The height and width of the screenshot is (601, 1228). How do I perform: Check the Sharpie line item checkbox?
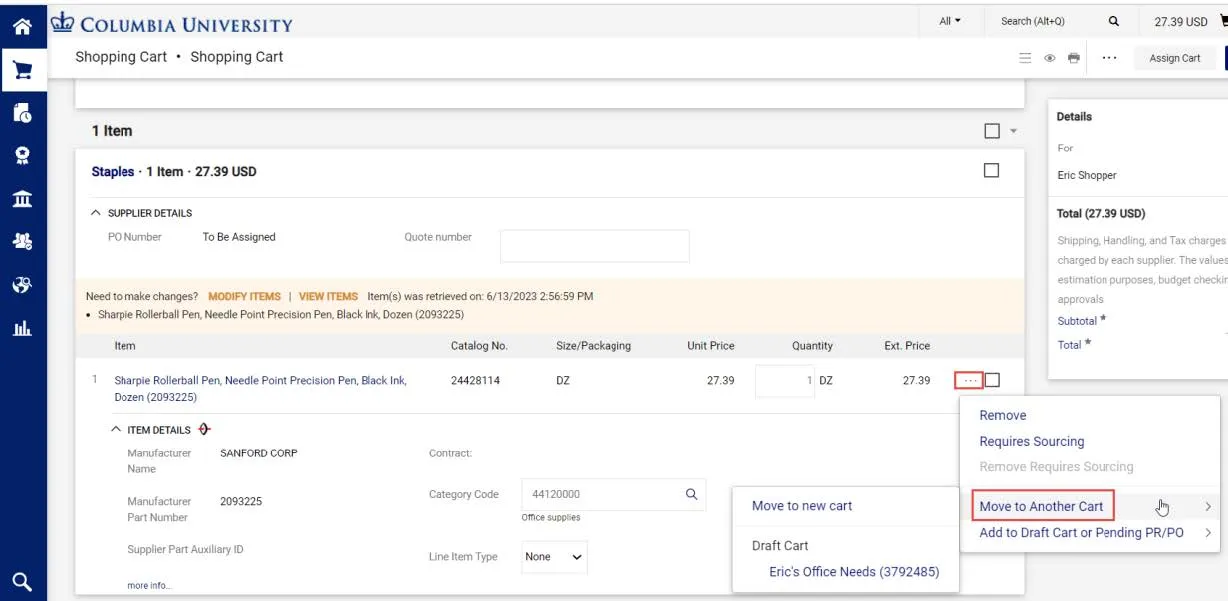click(x=992, y=380)
